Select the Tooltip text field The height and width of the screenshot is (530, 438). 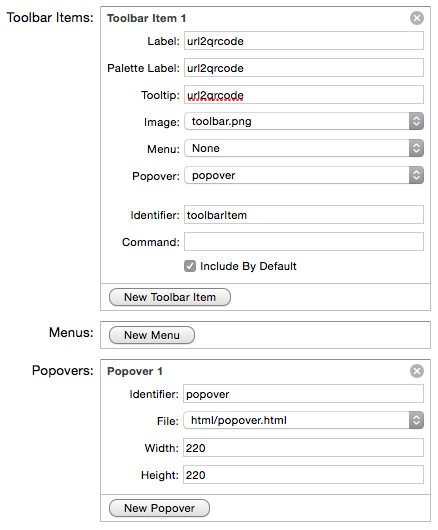(x=304, y=95)
